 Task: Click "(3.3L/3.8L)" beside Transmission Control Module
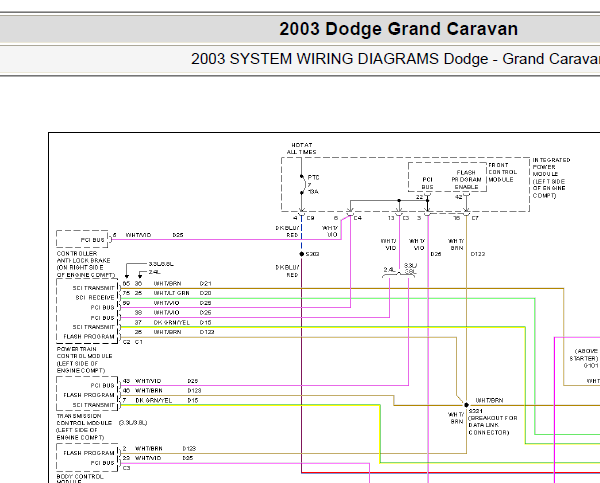(x=133, y=423)
